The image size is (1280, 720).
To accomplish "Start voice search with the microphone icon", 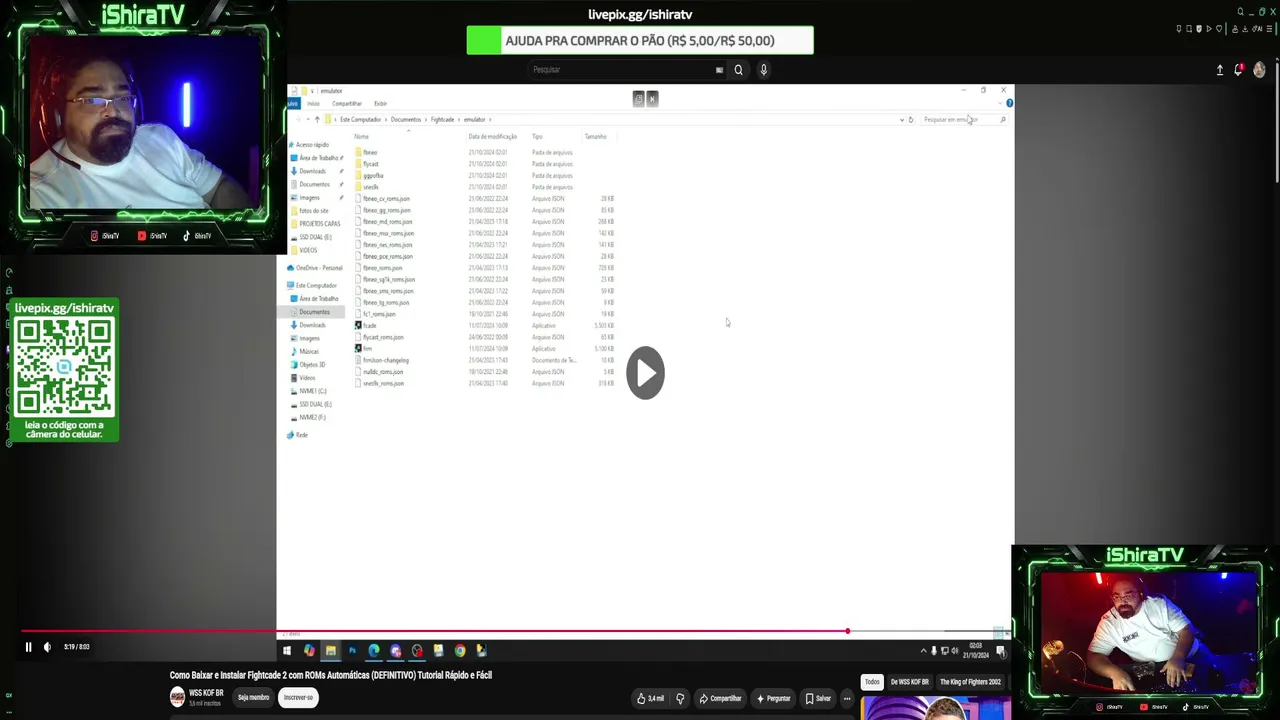I will (x=763, y=70).
